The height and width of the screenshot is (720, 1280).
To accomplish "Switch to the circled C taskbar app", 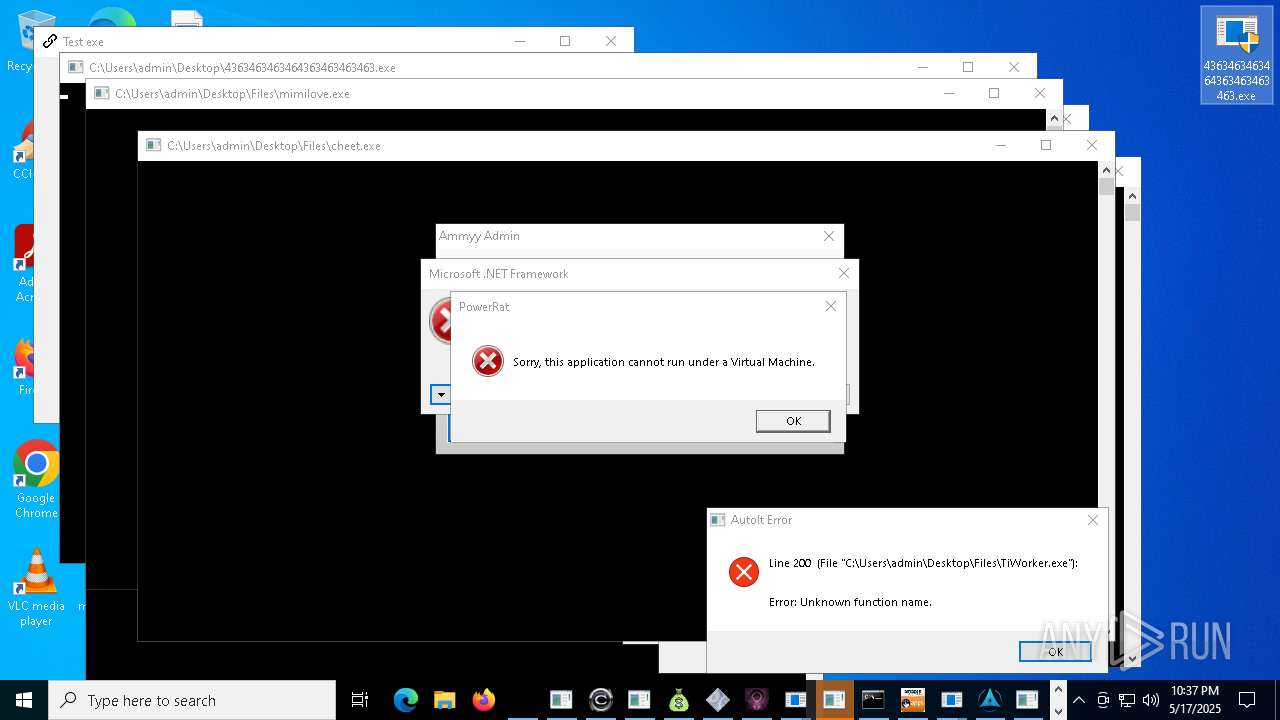I will click(x=601, y=700).
